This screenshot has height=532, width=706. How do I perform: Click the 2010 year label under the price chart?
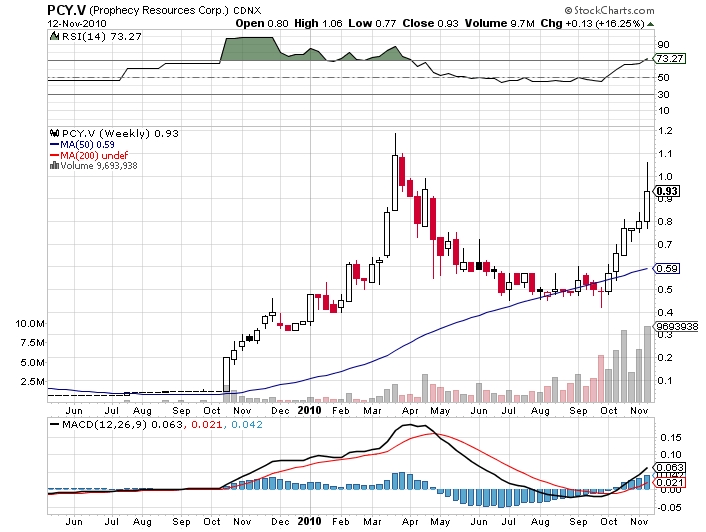click(310, 410)
